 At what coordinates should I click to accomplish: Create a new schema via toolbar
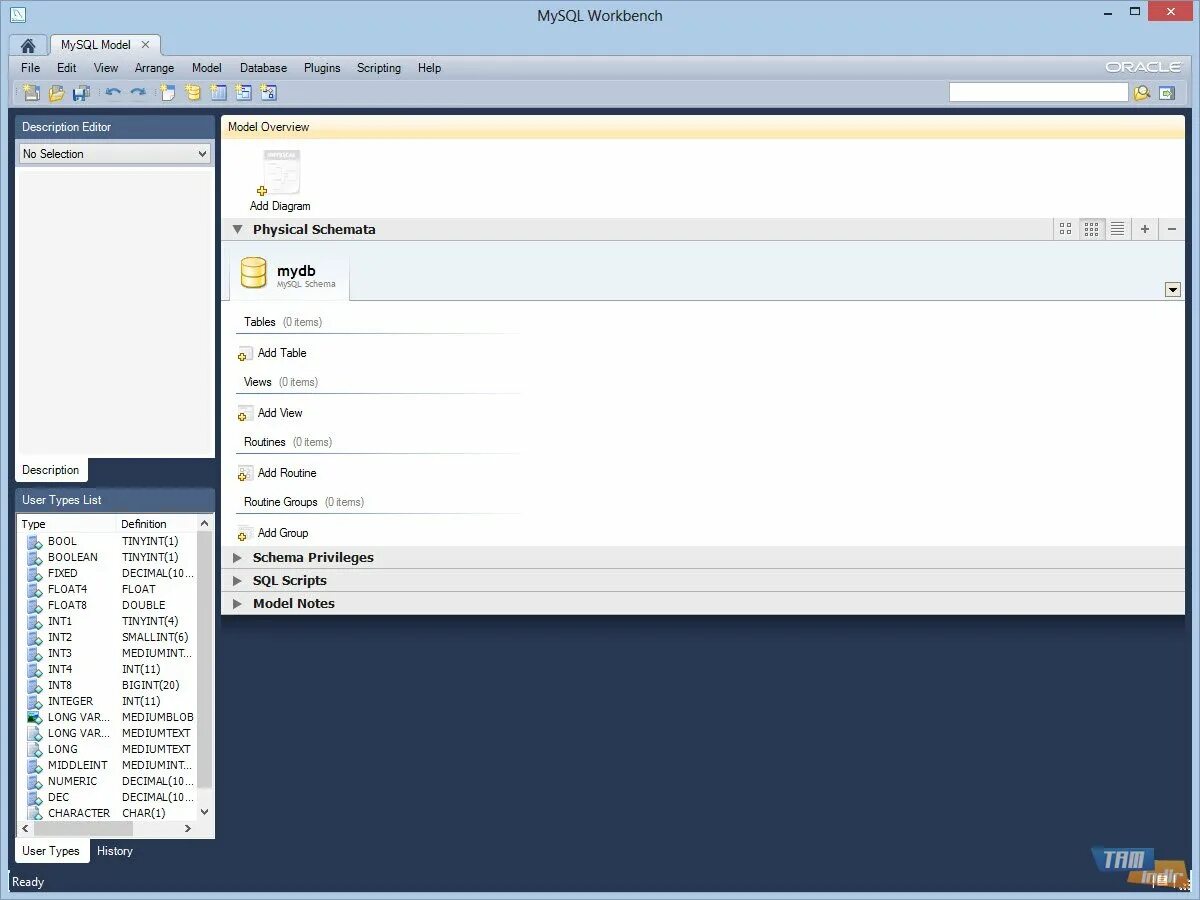coord(192,93)
